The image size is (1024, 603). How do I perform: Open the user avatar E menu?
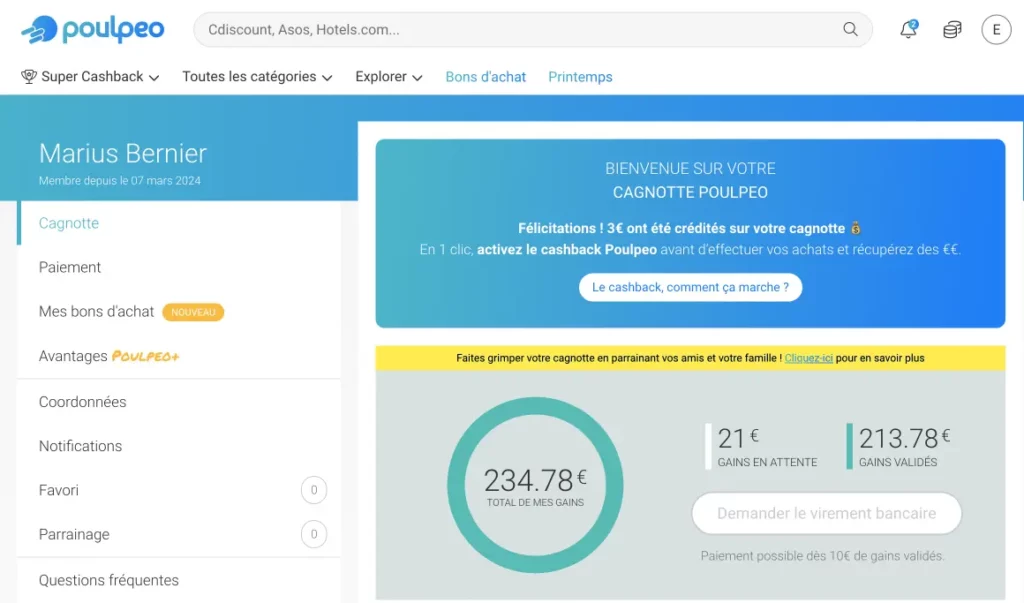click(x=996, y=30)
